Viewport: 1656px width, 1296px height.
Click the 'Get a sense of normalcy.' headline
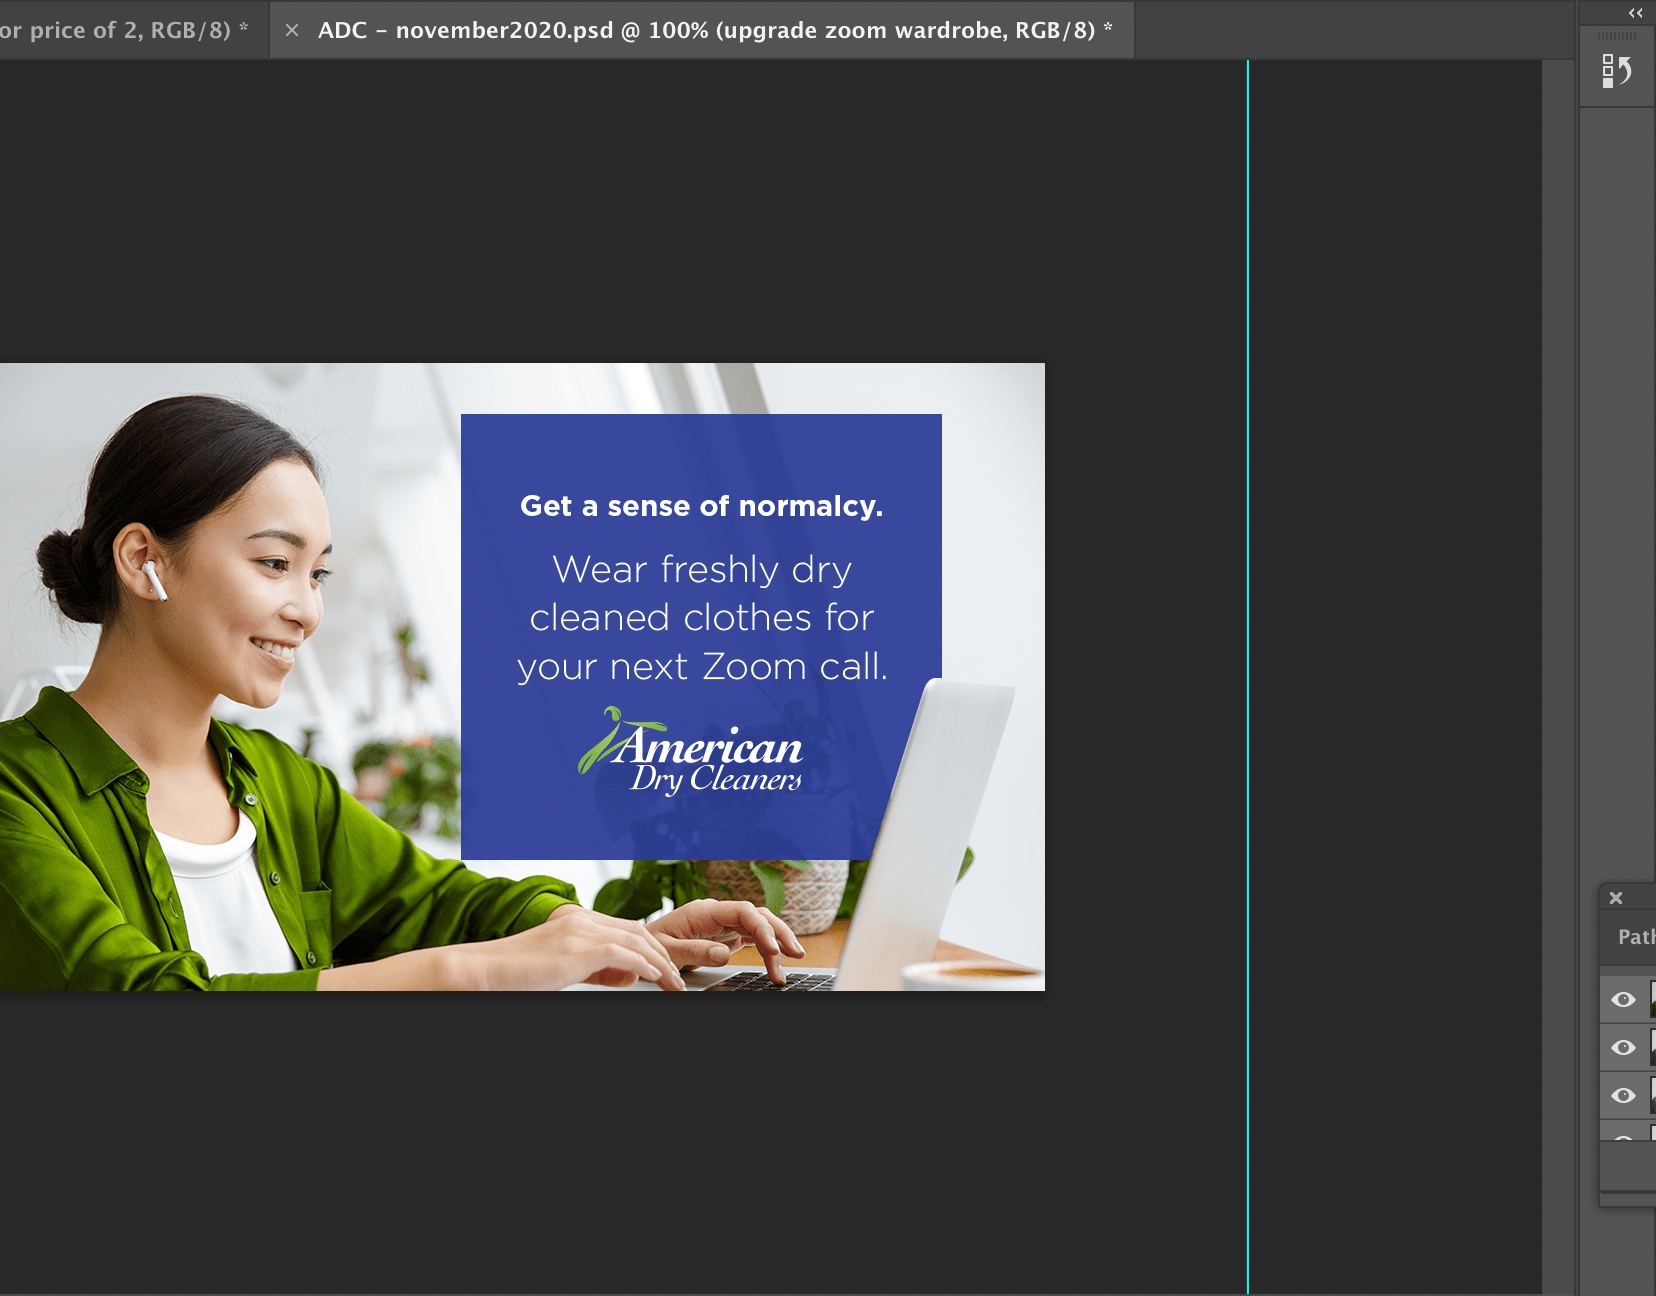pyautogui.click(x=701, y=506)
